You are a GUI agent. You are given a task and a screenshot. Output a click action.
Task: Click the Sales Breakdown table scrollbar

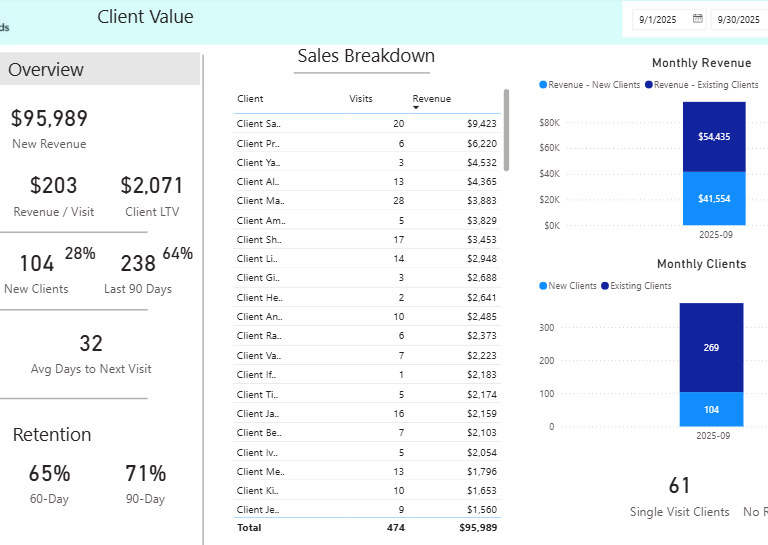pos(506,130)
